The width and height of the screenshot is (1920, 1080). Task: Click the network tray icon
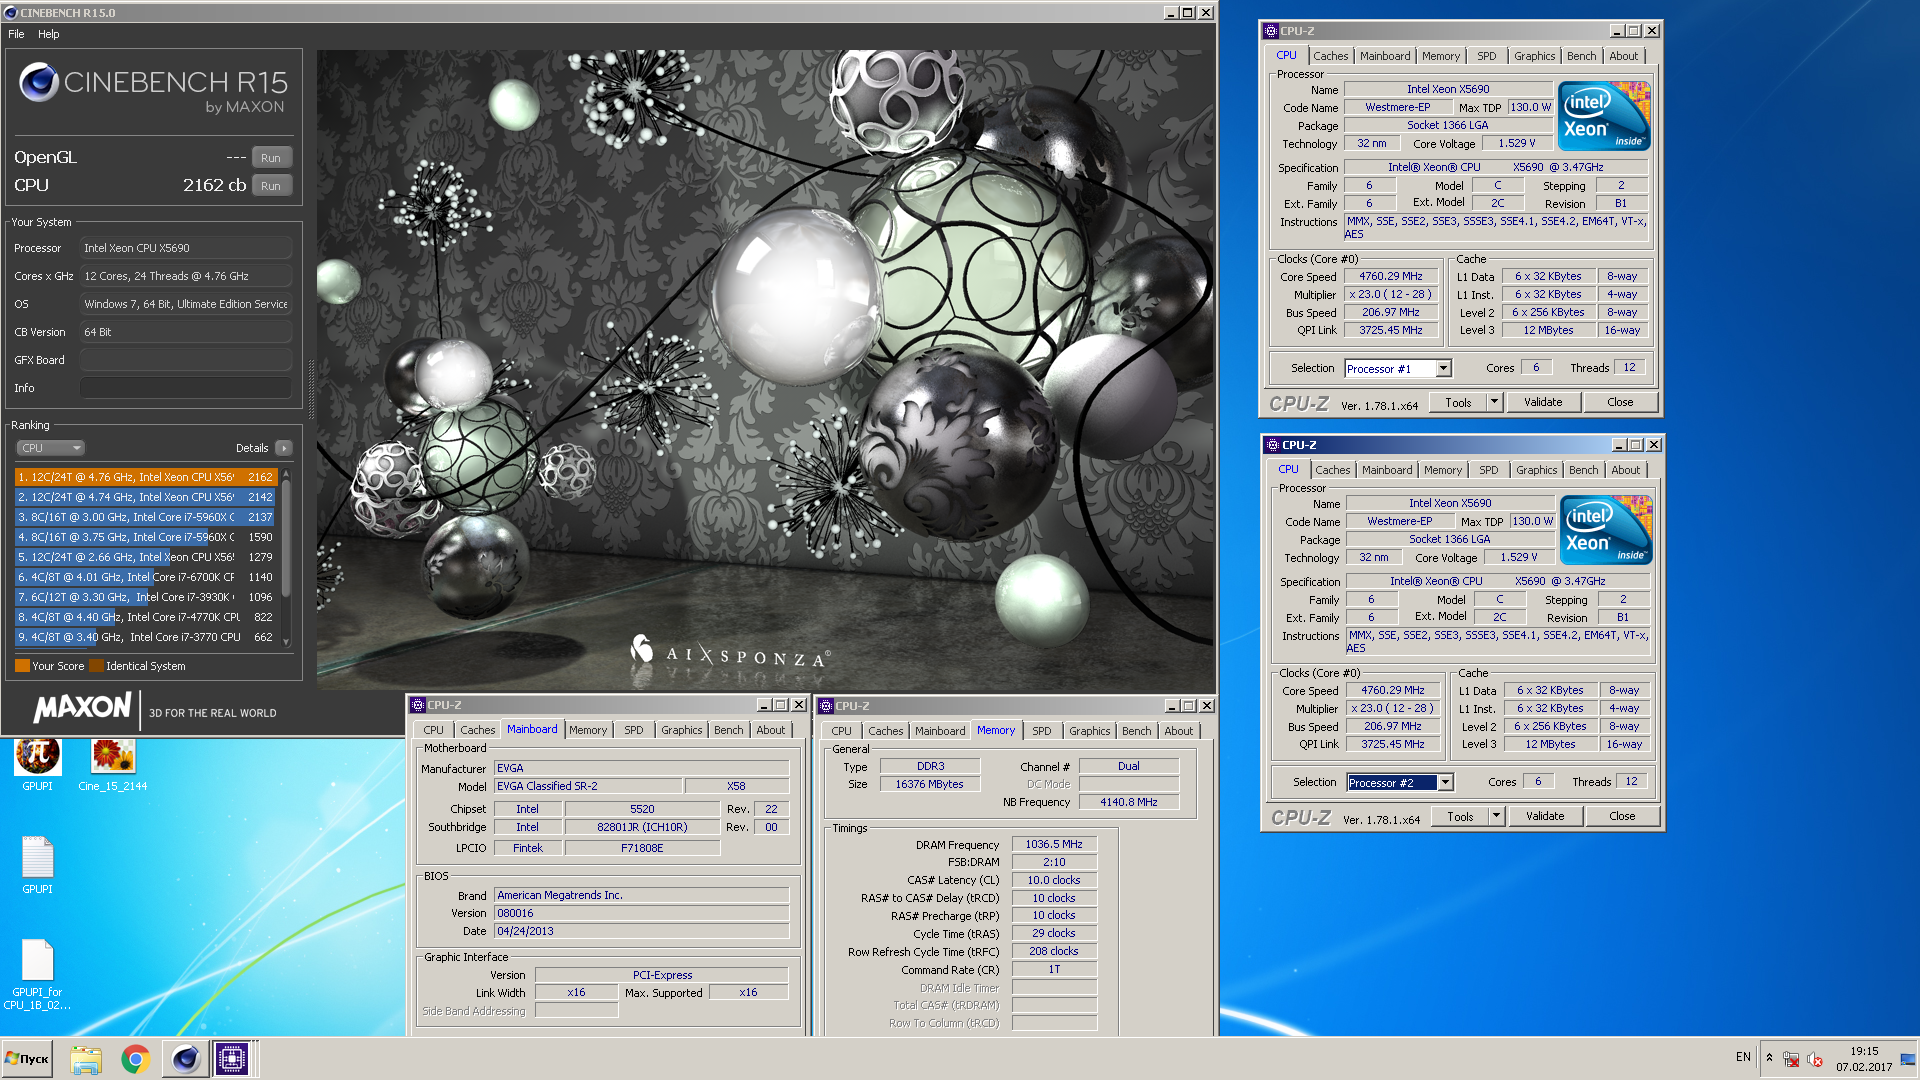(1791, 1059)
